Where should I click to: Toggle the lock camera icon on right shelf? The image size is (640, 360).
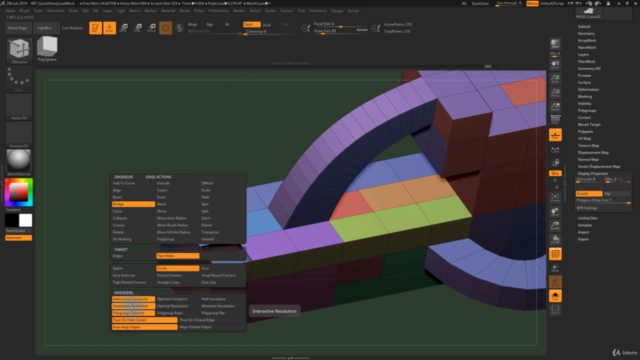(x=555, y=163)
